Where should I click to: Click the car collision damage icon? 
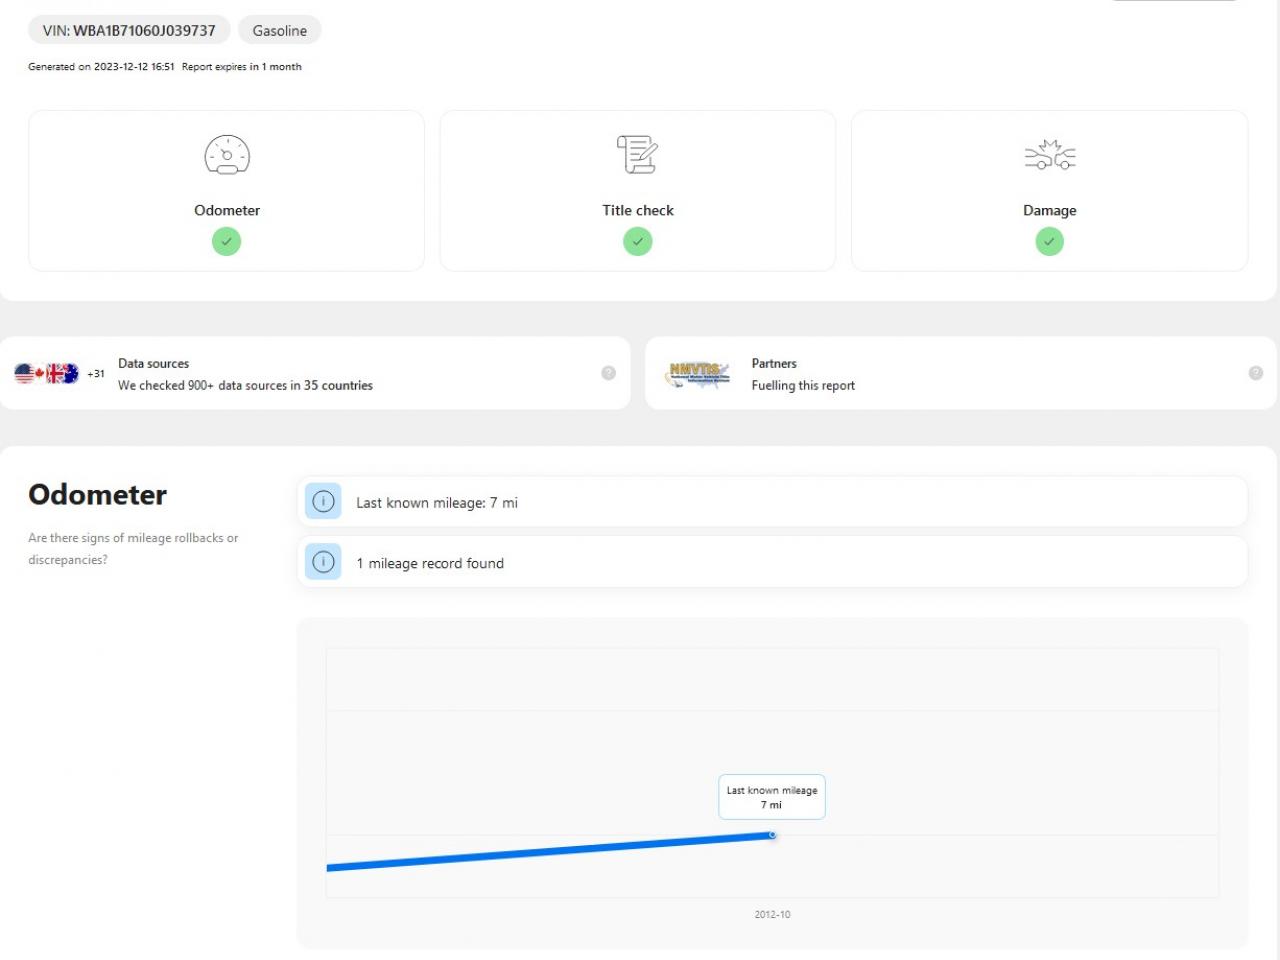pyautogui.click(x=1049, y=156)
